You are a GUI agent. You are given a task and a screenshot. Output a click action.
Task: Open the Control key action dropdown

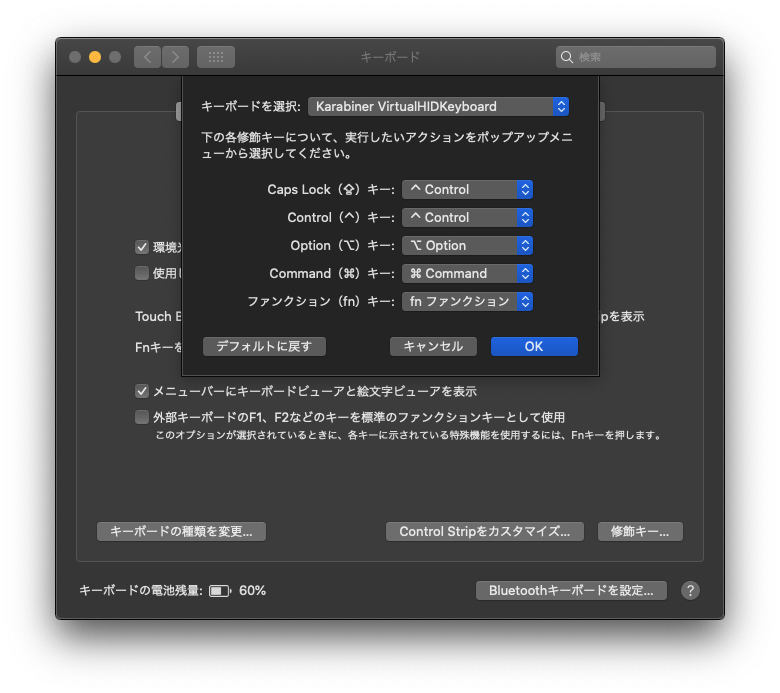467,217
